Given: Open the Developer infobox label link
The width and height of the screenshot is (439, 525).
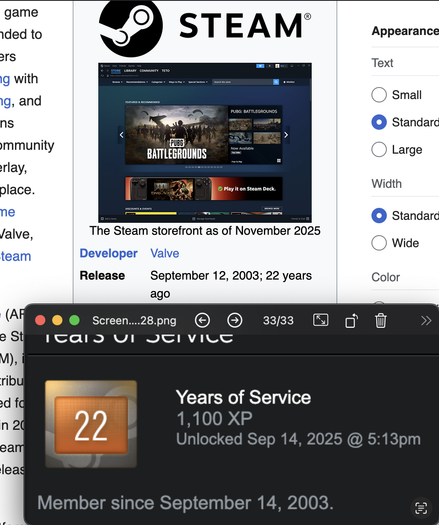Looking at the screenshot, I should [108, 253].
